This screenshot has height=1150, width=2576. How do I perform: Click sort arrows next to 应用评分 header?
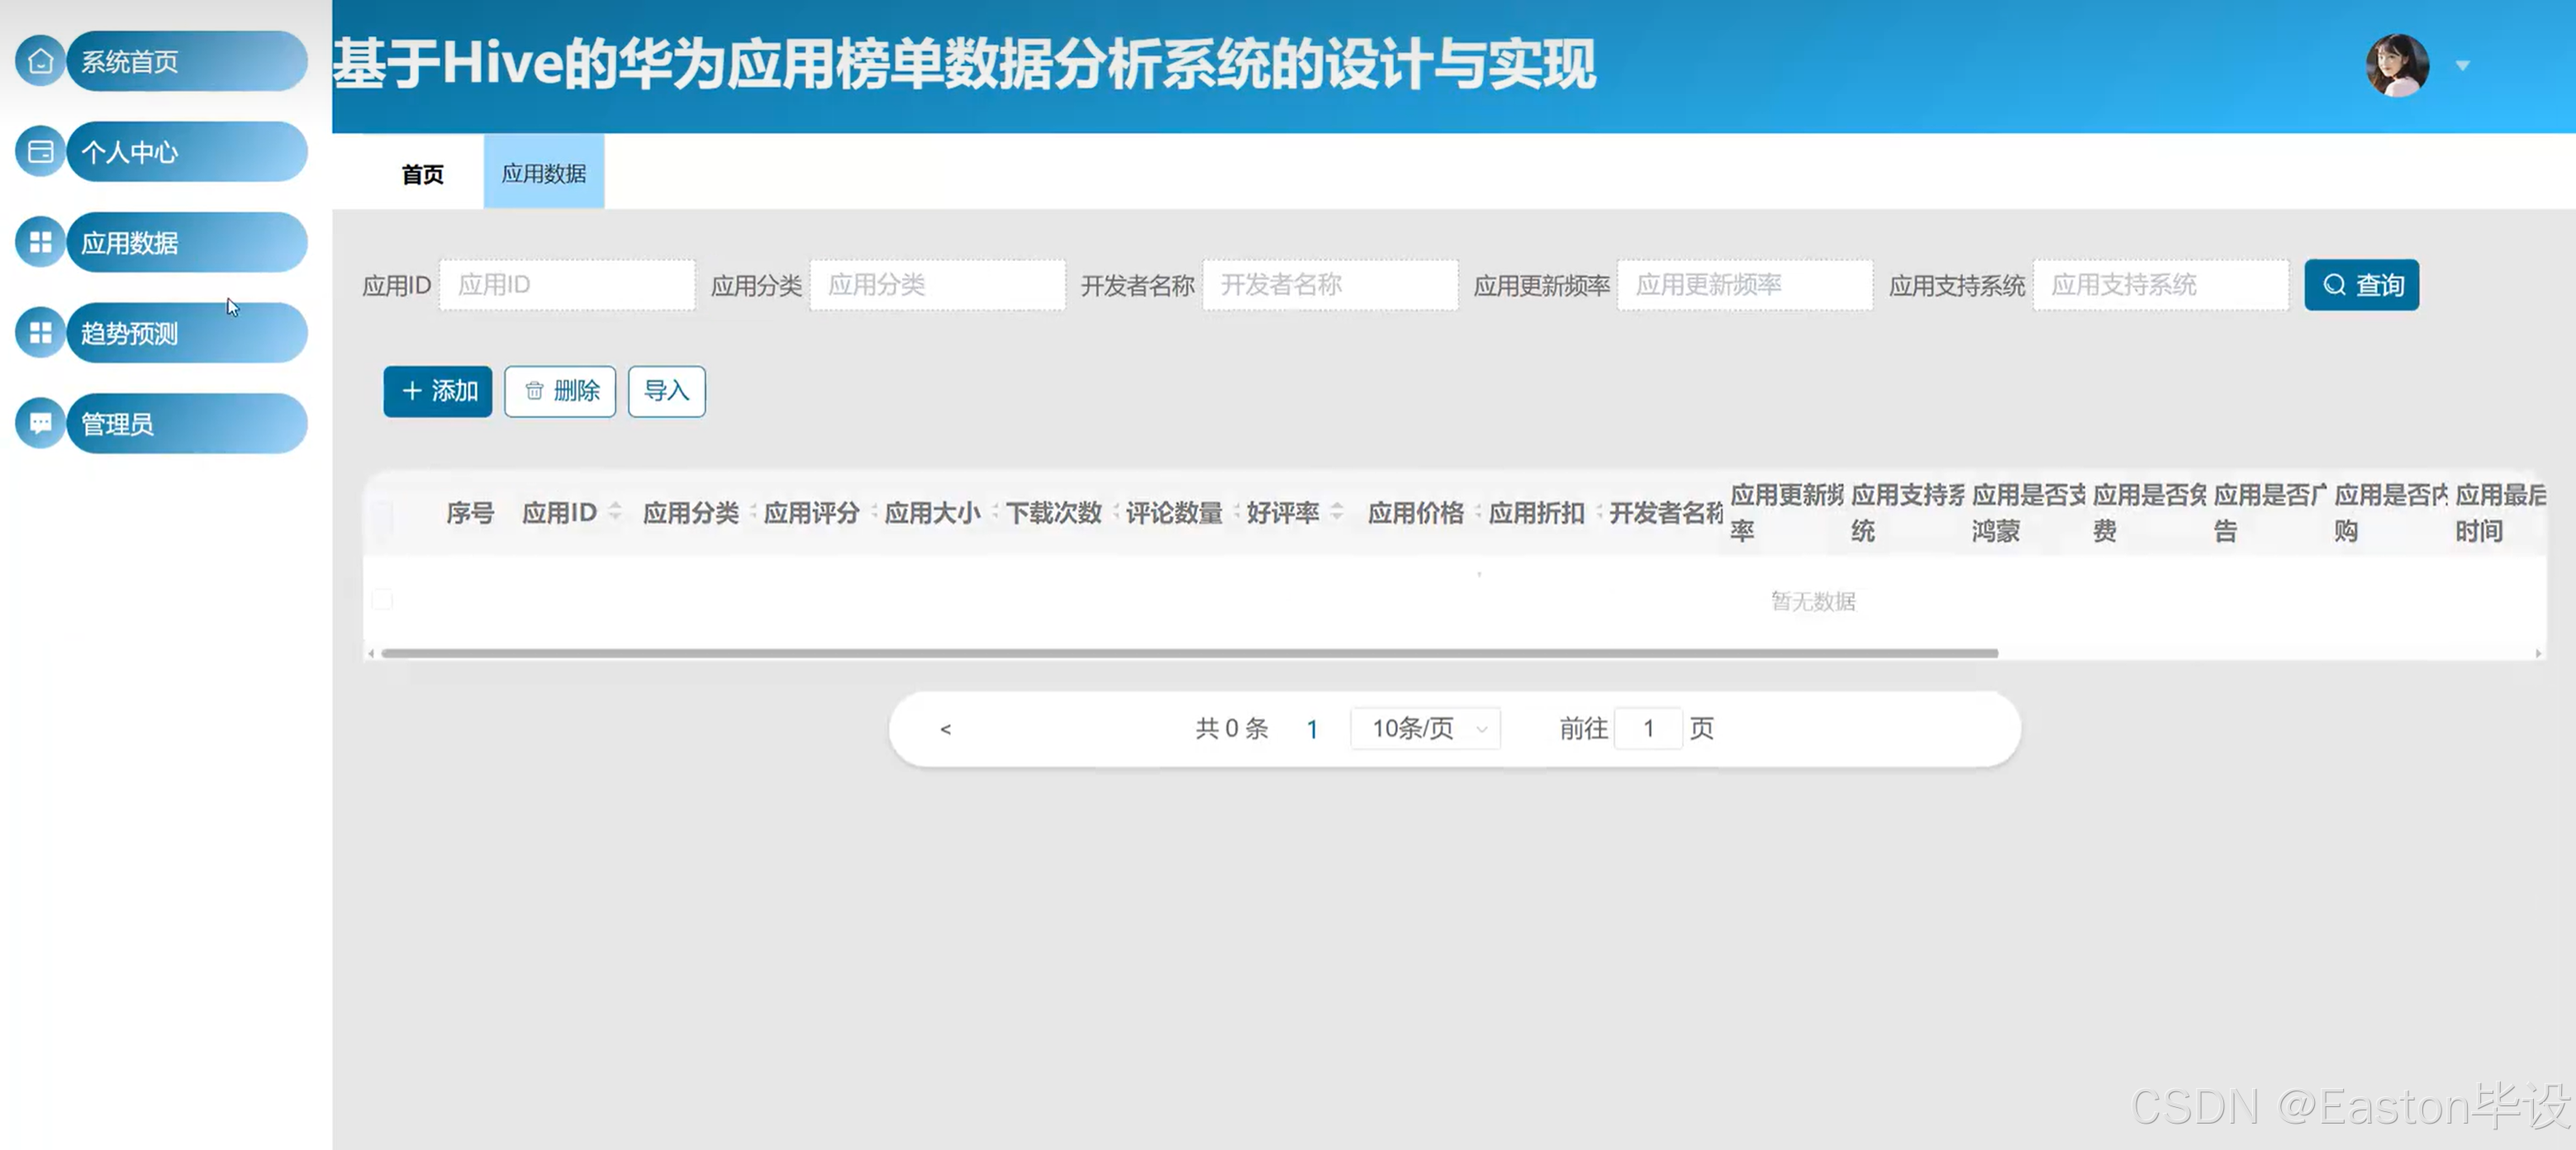873,512
